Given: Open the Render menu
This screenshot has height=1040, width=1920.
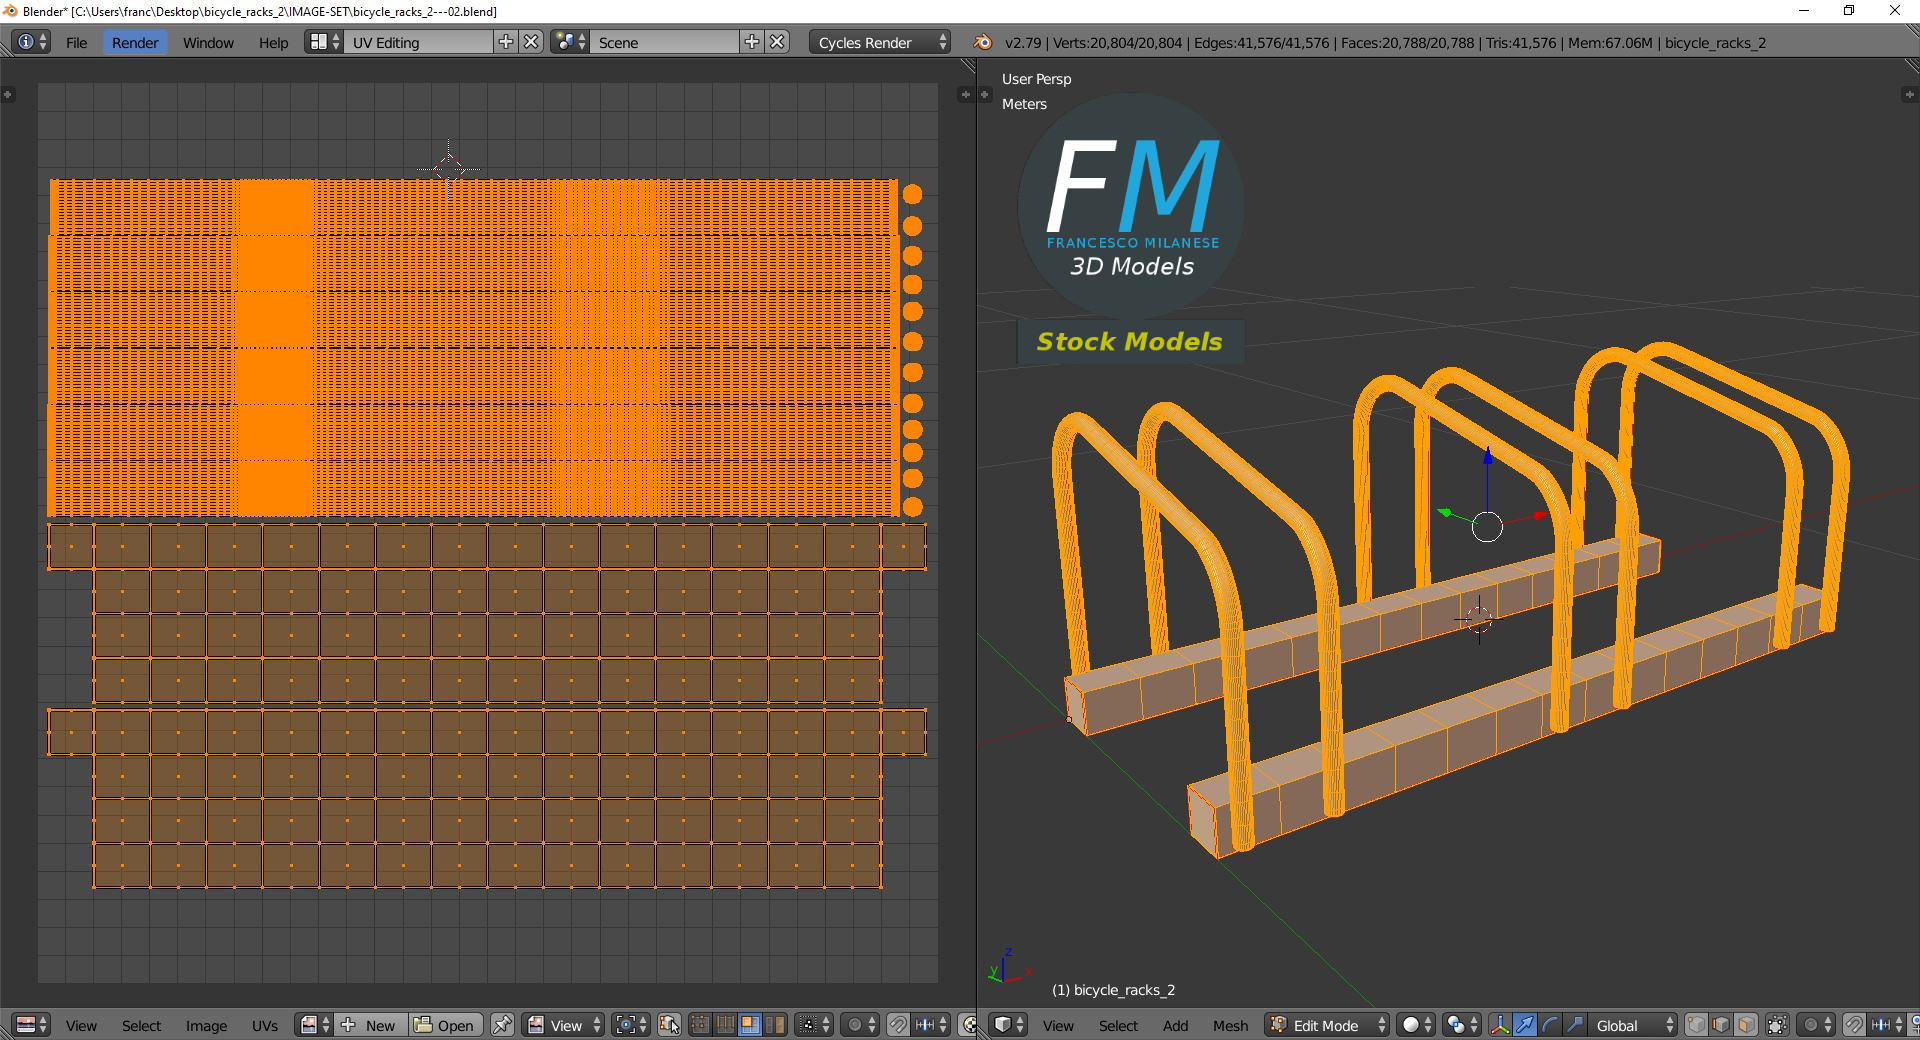Looking at the screenshot, I should [135, 42].
